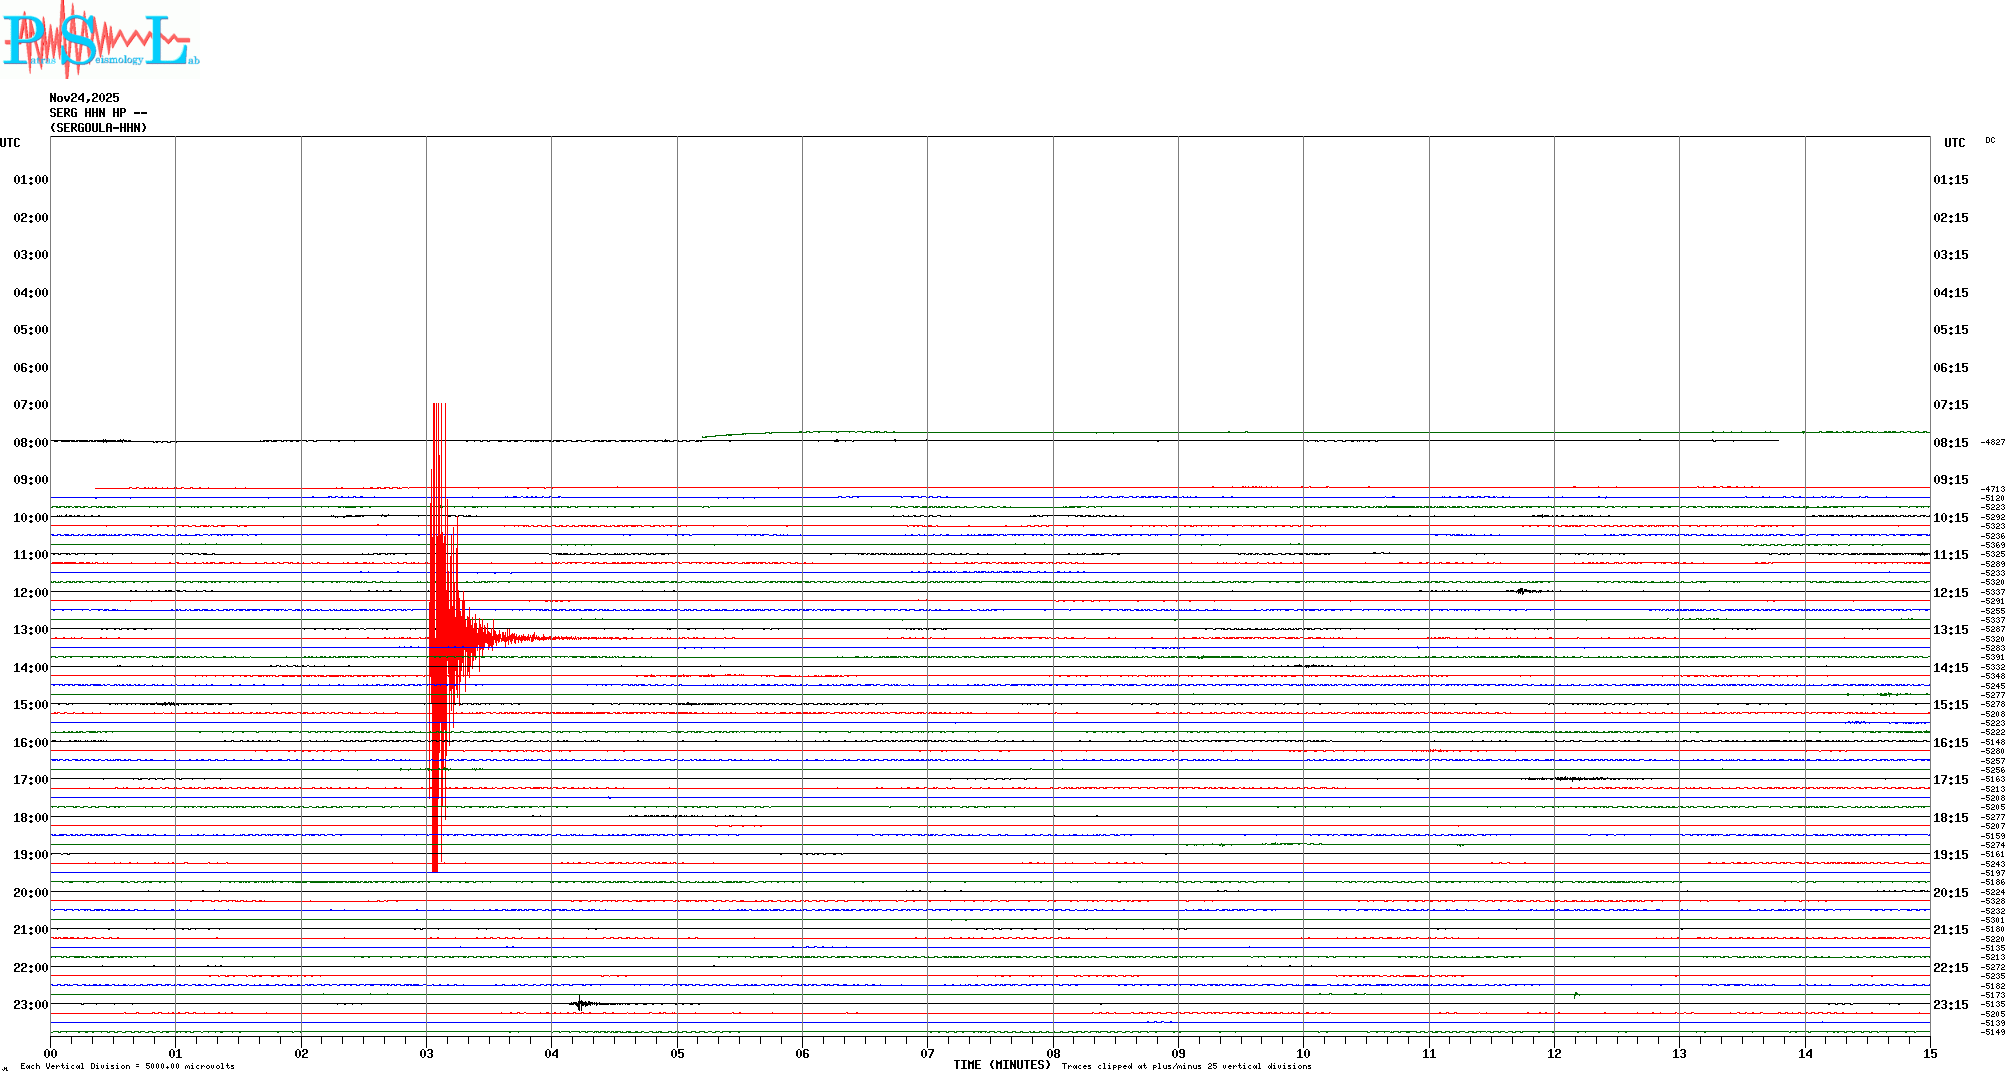Click the traces clipped footnote text
This screenshot has width=2010, height=1080.
click(x=1186, y=1067)
